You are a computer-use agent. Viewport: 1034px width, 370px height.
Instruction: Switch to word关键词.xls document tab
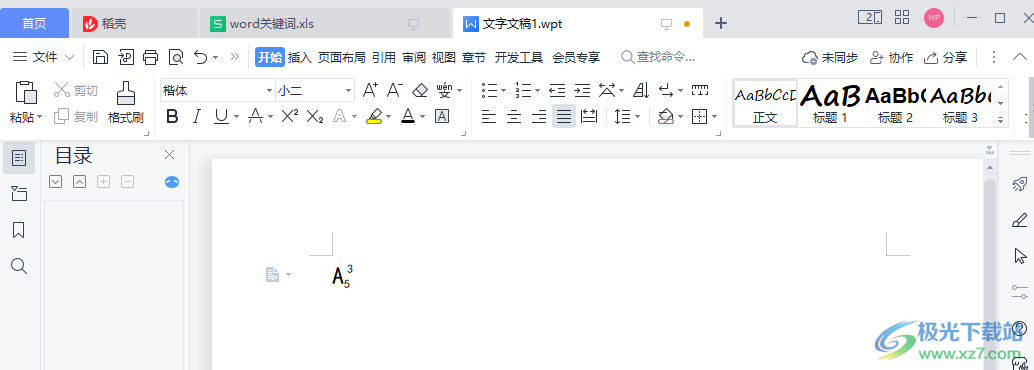pos(325,24)
